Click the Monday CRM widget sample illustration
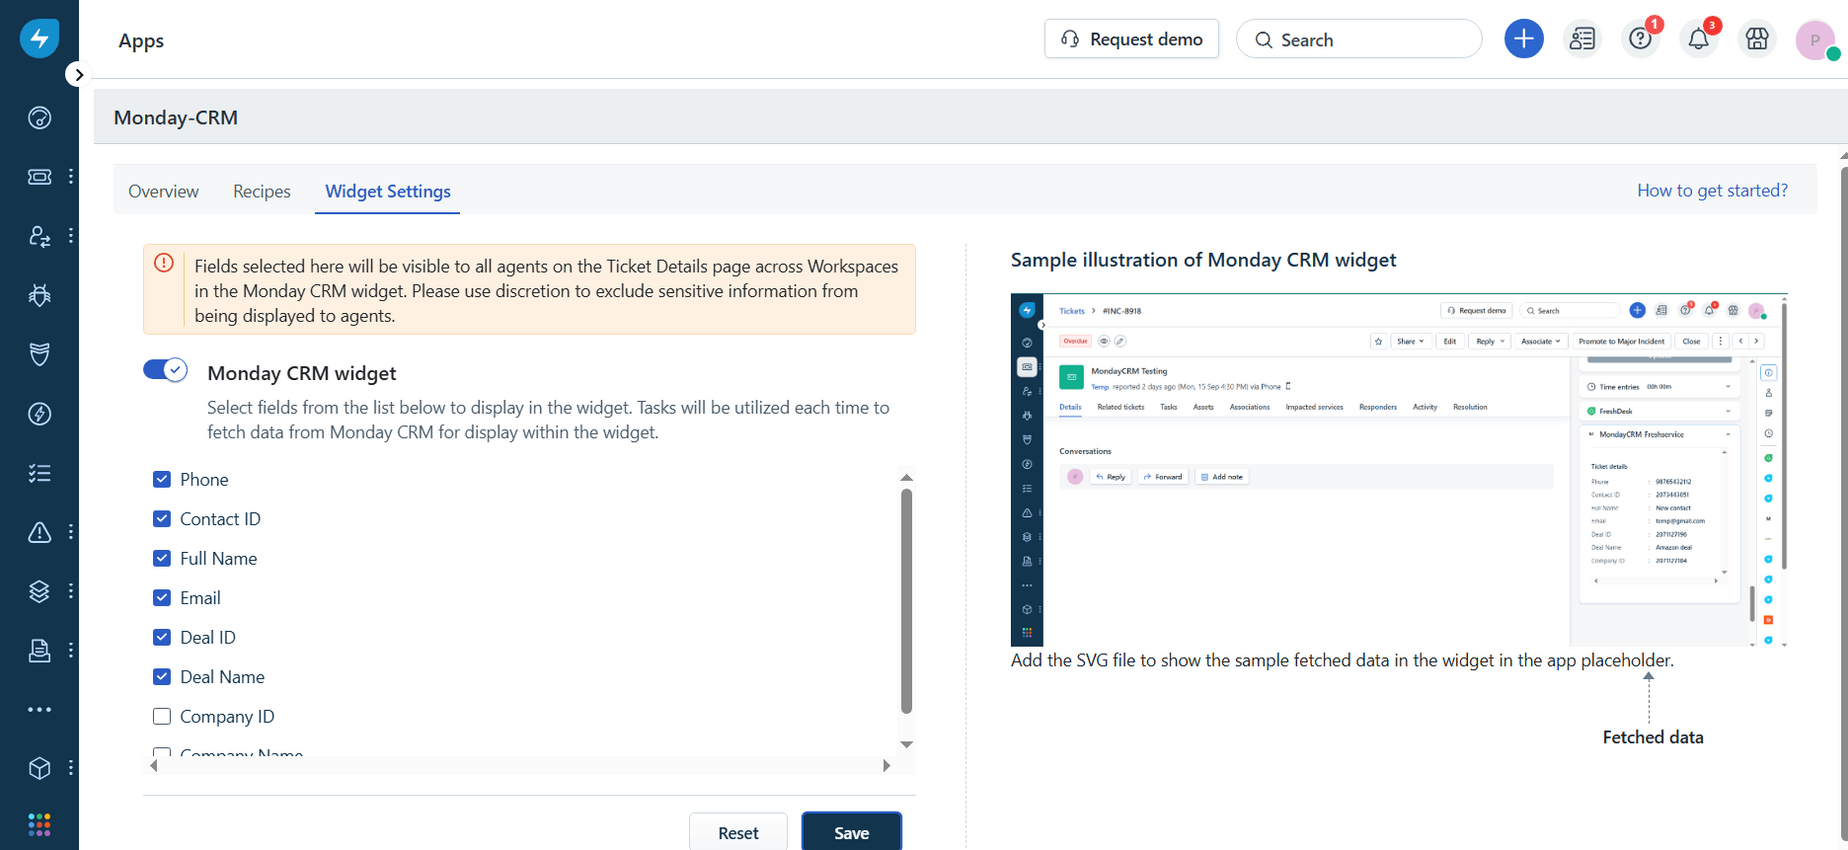This screenshot has width=1848, height=850. [x=1399, y=470]
